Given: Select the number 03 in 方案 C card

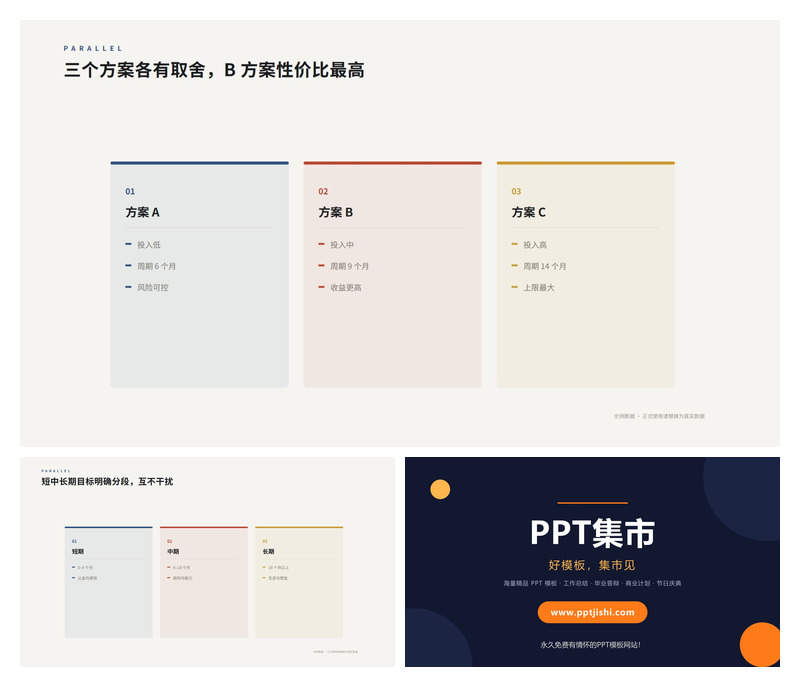Looking at the screenshot, I should [x=516, y=191].
